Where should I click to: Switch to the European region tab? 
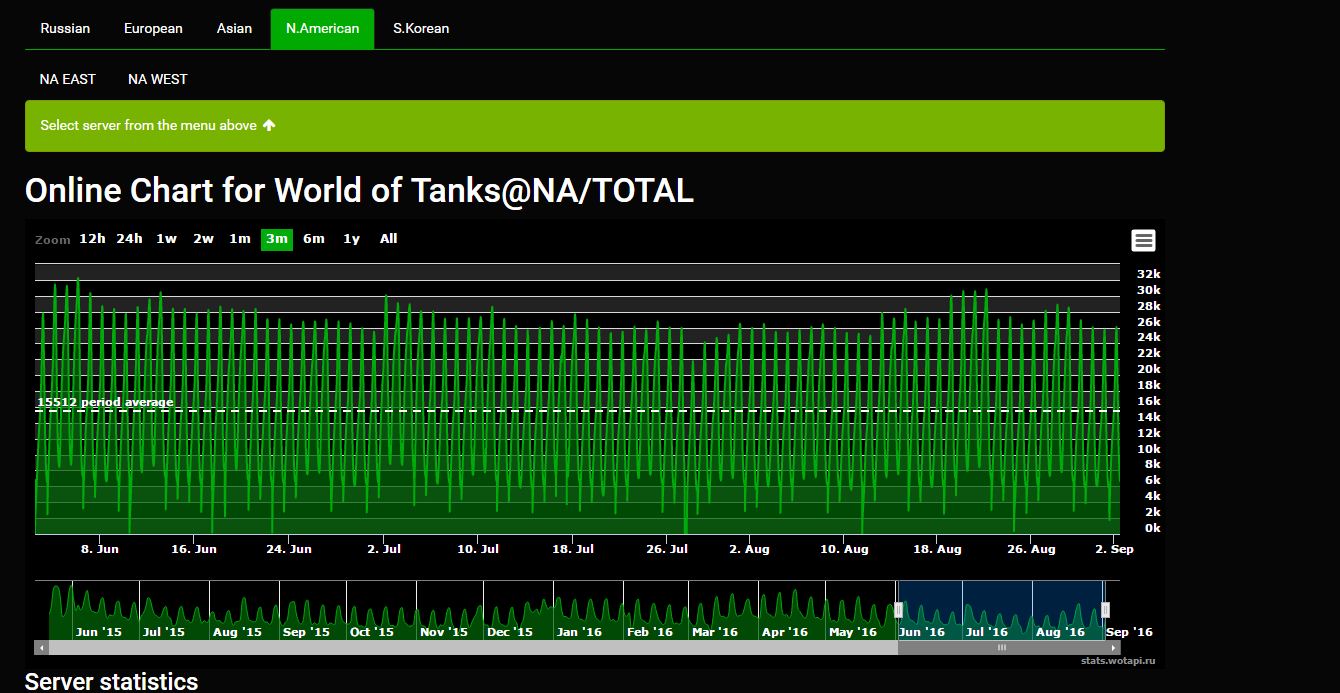click(153, 28)
